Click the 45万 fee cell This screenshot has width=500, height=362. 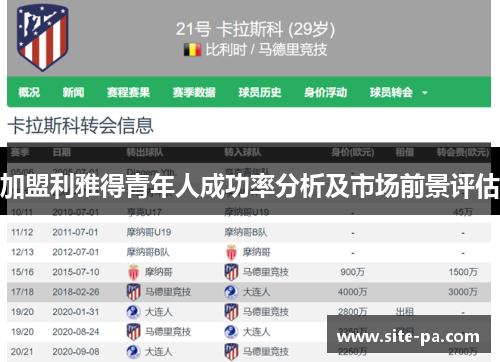pos(463,212)
